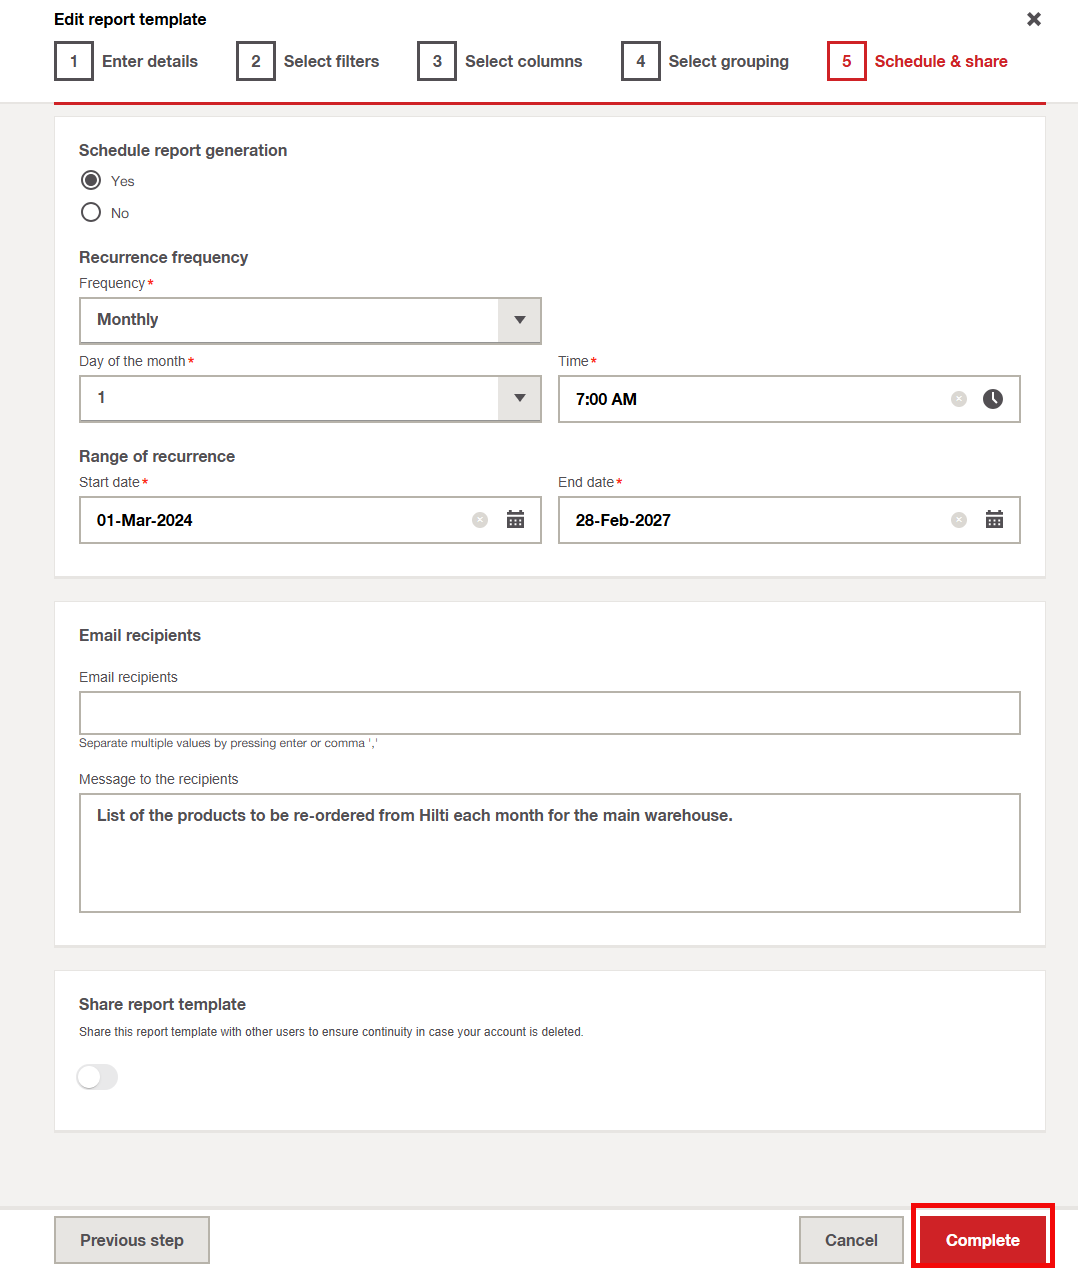Enable the Share report template switch
The height and width of the screenshot is (1268, 1078).
pos(97,1077)
